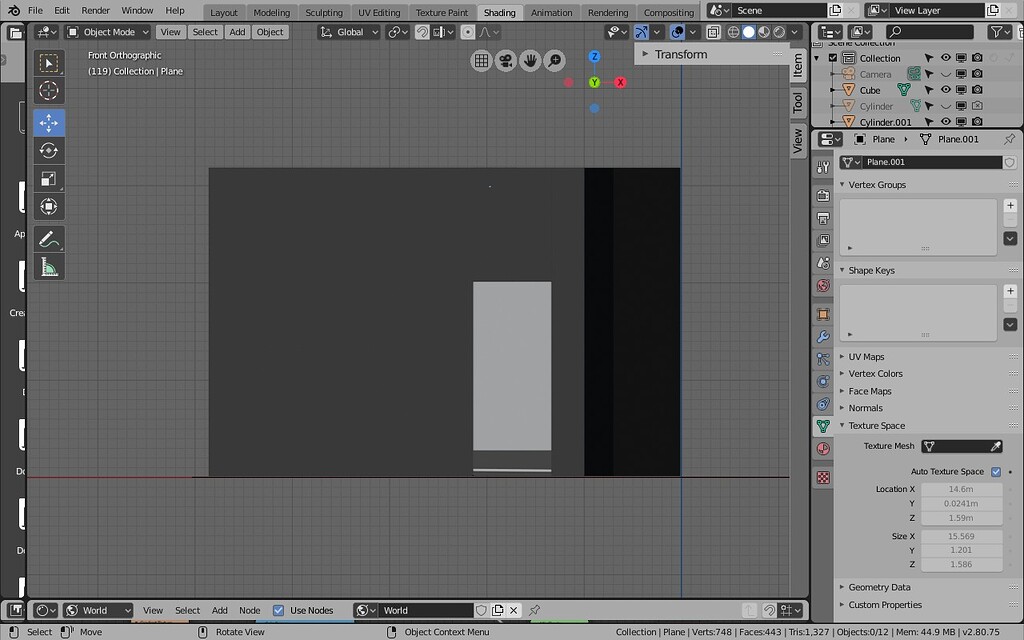Open the Object properties tab
The image size is (1024, 640).
coord(823,314)
